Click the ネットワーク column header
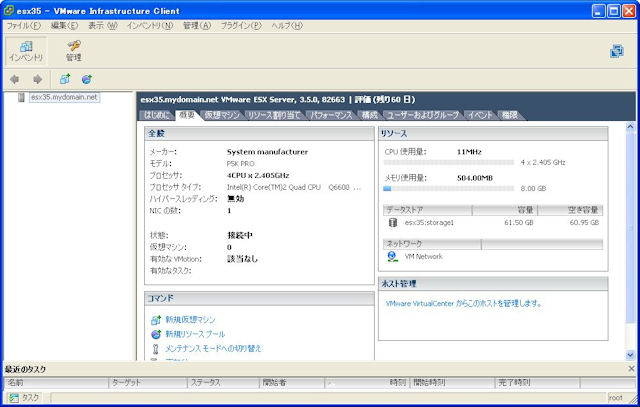Viewport: 640px width, 407px height. pyautogui.click(x=432, y=244)
